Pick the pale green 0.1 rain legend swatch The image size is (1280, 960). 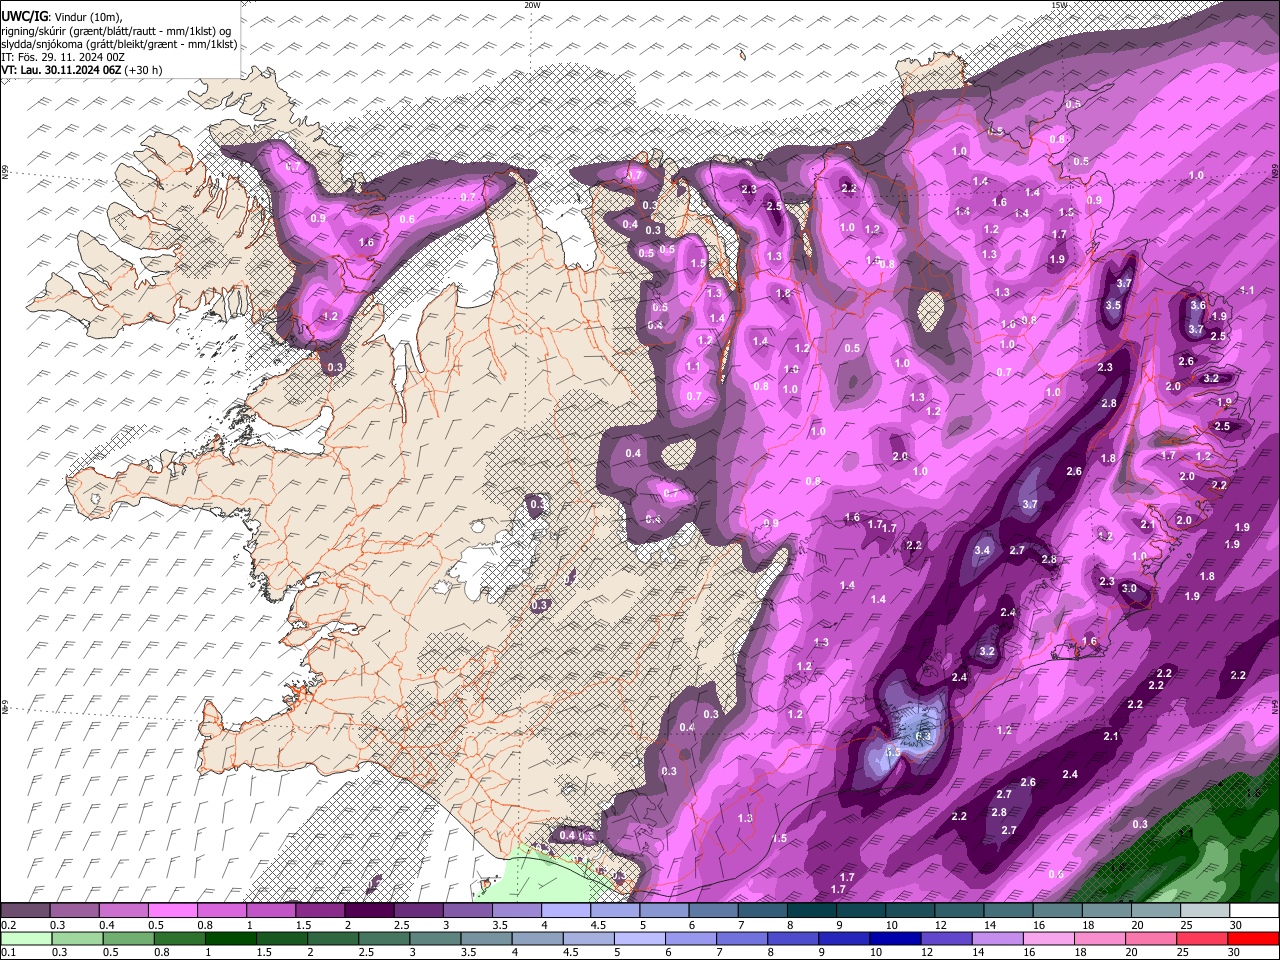26,938
